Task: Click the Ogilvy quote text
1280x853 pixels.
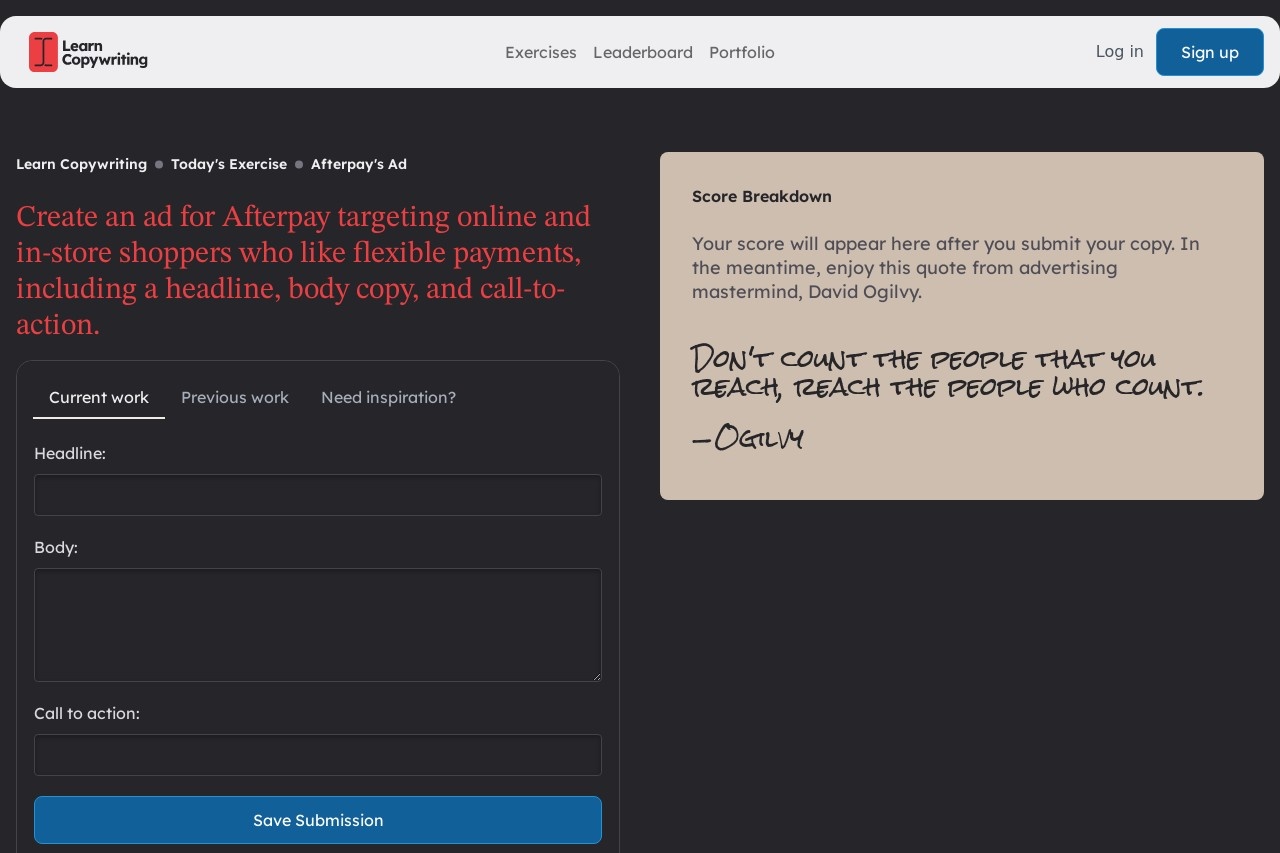Action: point(946,372)
